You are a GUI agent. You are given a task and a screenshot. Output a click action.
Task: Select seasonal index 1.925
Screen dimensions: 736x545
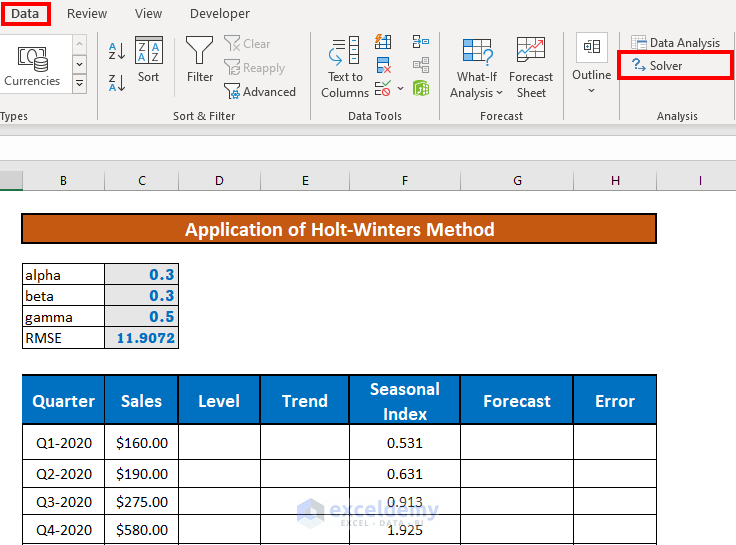click(x=405, y=530)
